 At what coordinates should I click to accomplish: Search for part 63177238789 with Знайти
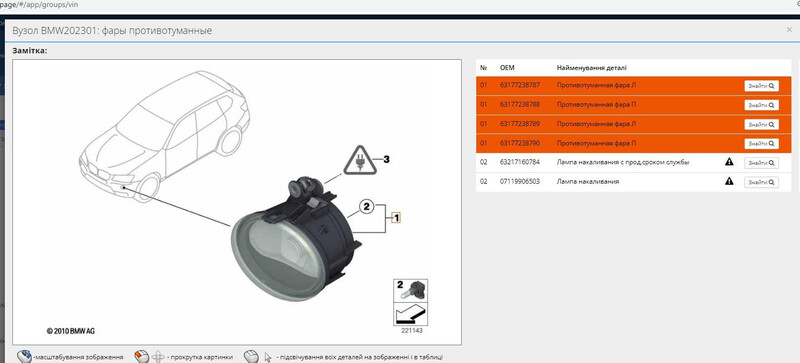[761, 125]
